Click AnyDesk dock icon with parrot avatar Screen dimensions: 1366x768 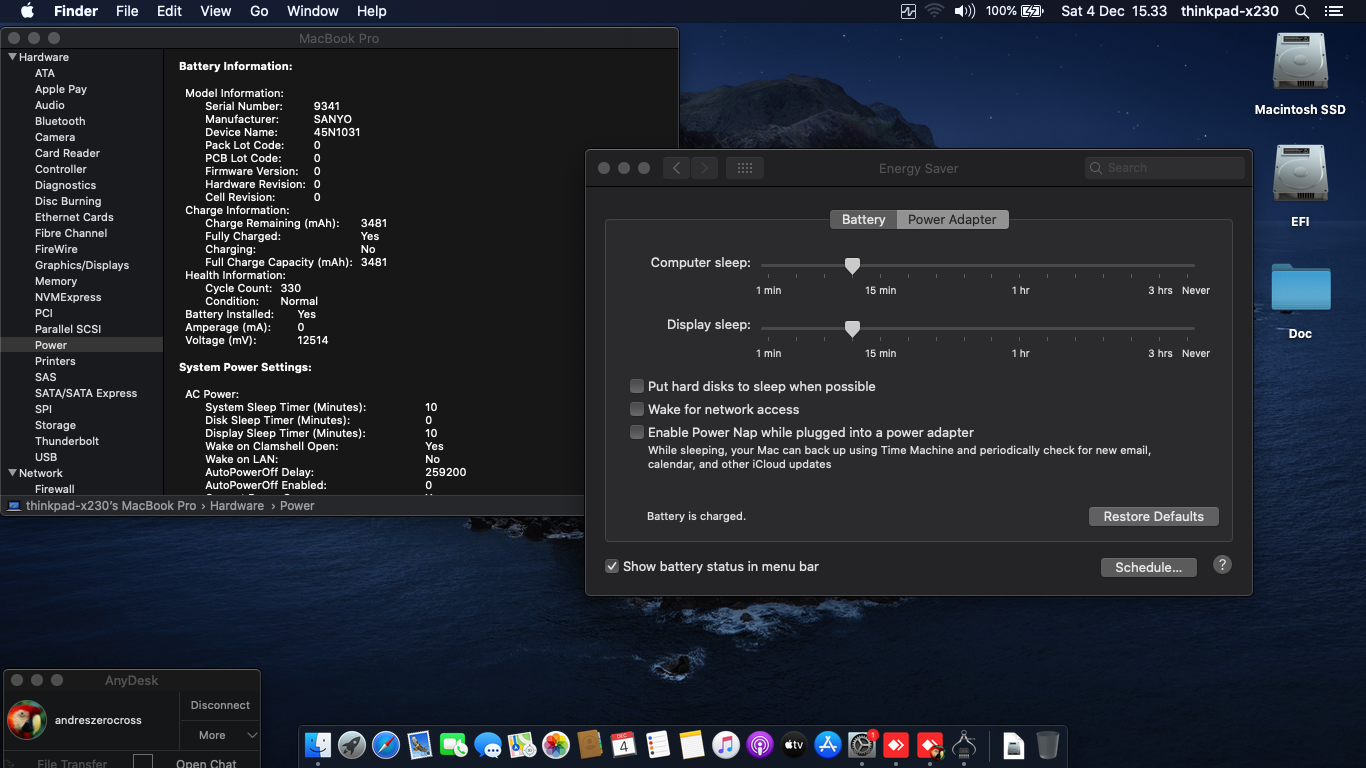930,744
